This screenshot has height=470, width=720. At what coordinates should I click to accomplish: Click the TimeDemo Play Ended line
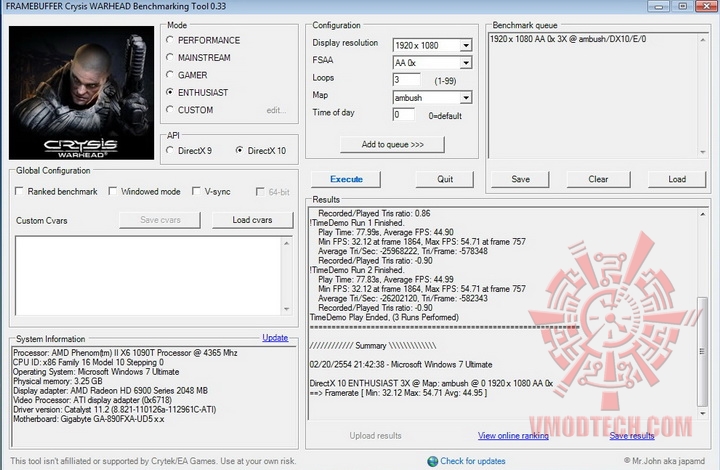[x=384, y=318]
